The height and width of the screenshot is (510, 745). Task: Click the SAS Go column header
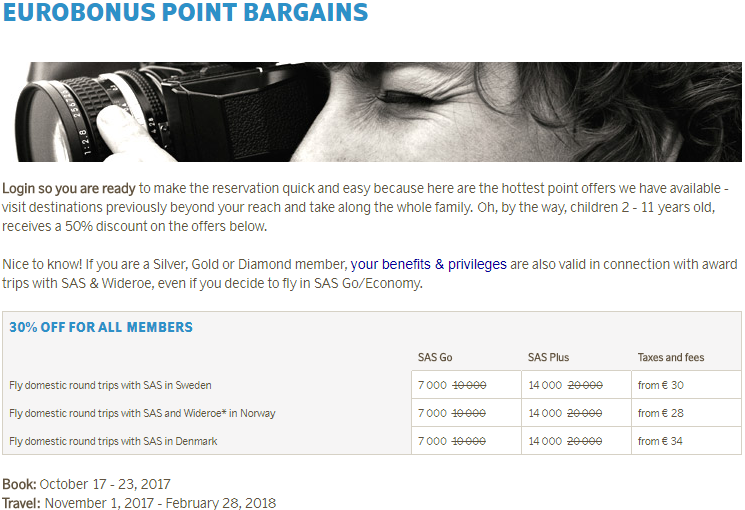tap(435, 357)
